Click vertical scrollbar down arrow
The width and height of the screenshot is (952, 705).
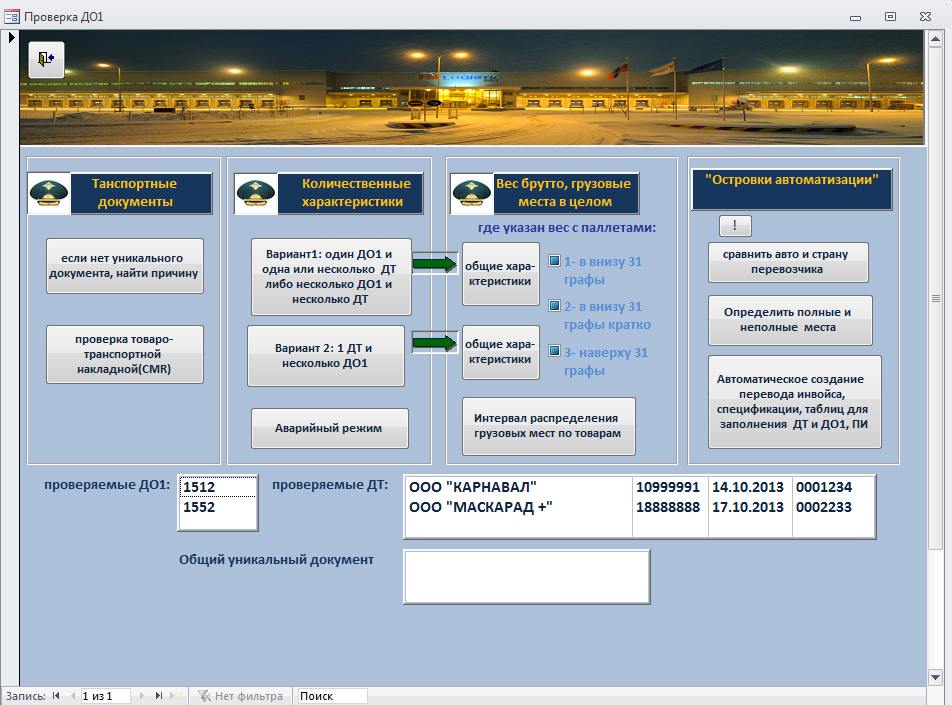tap(935, 676)
